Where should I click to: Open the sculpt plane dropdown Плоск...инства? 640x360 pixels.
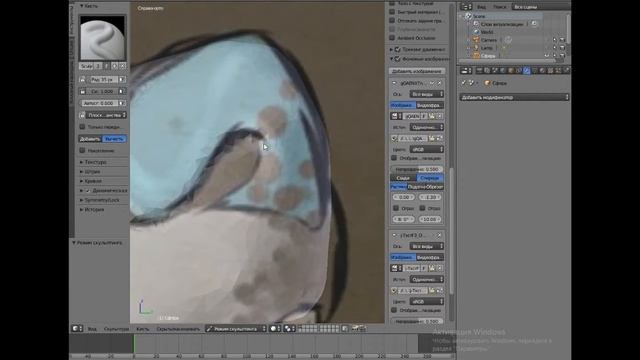coord(107,115)
